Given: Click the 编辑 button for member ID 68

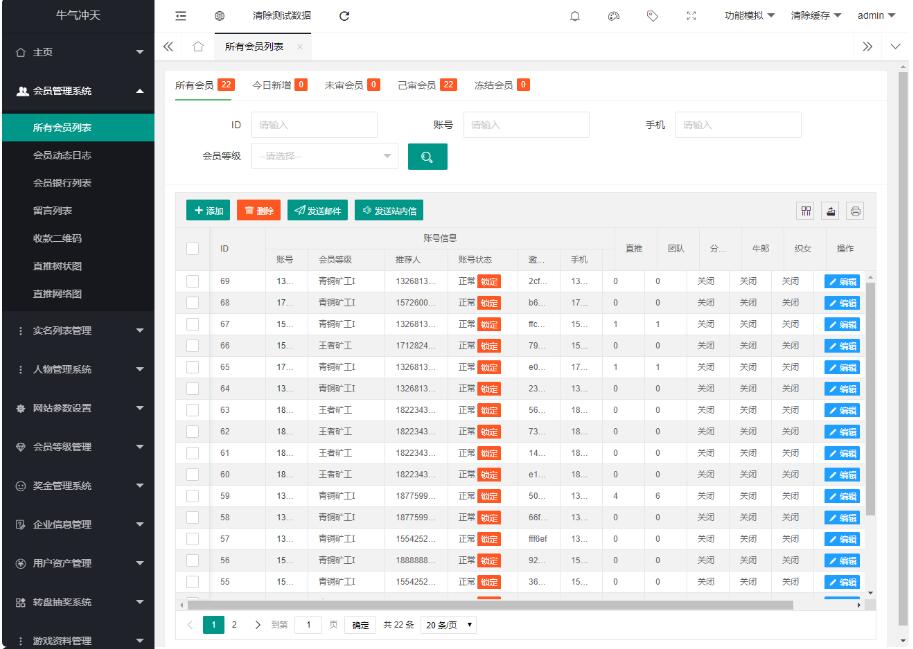Looking at the screenshot, I should point(842,303).
